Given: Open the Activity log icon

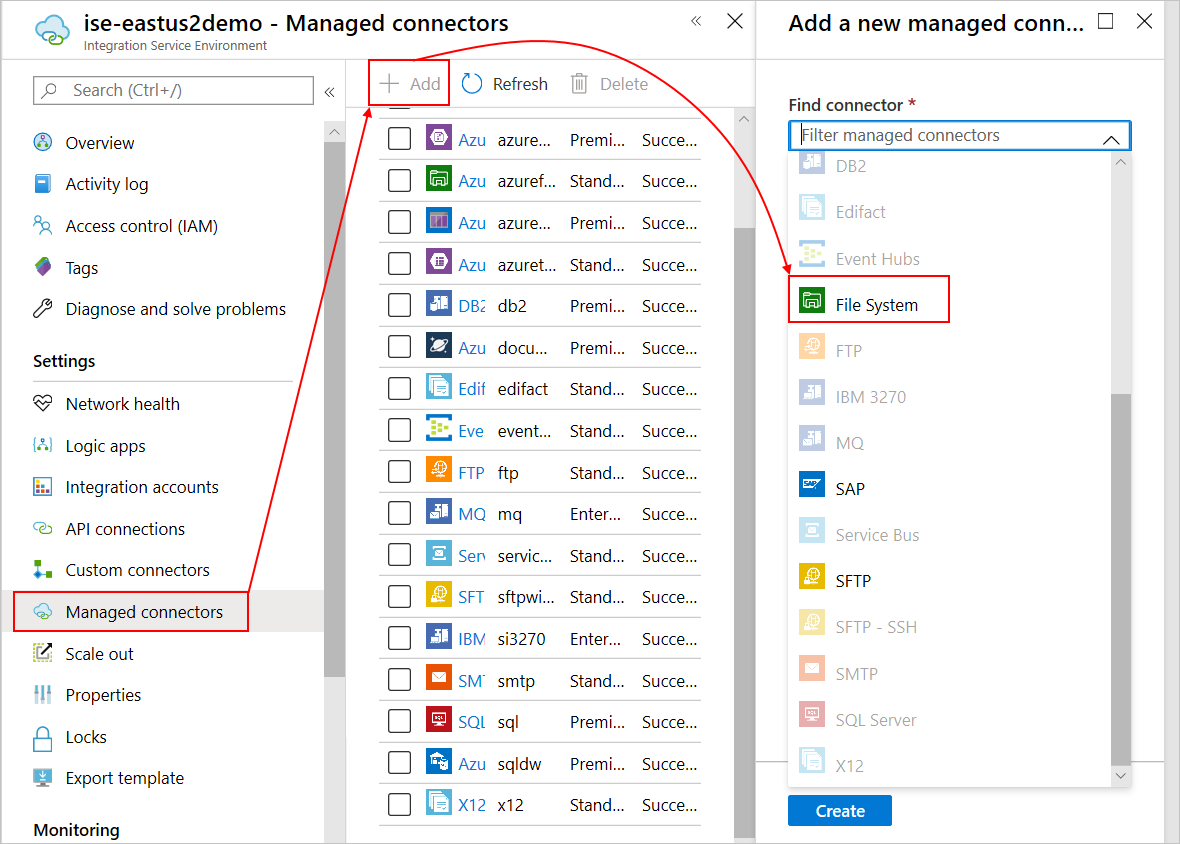Looking at the screenshot, I should [x=43, y=184].
